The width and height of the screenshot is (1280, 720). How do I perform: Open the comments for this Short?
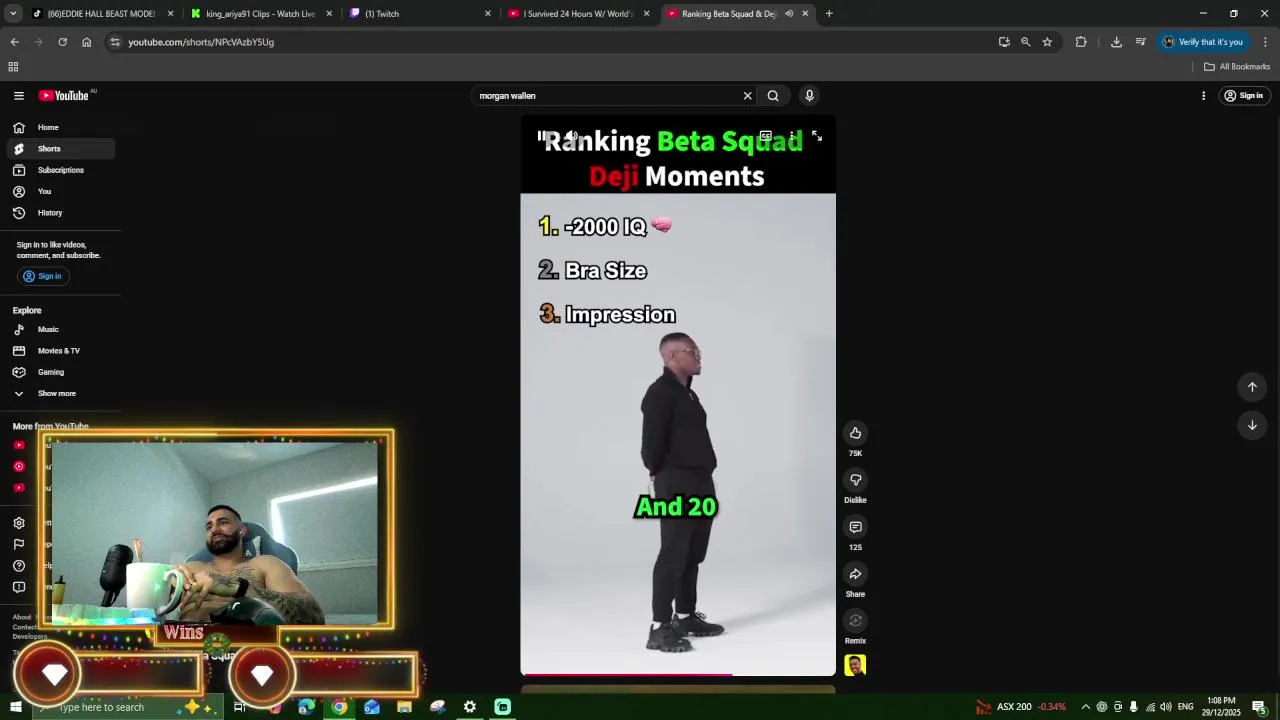pyautogui.click(x=855, y=527)
